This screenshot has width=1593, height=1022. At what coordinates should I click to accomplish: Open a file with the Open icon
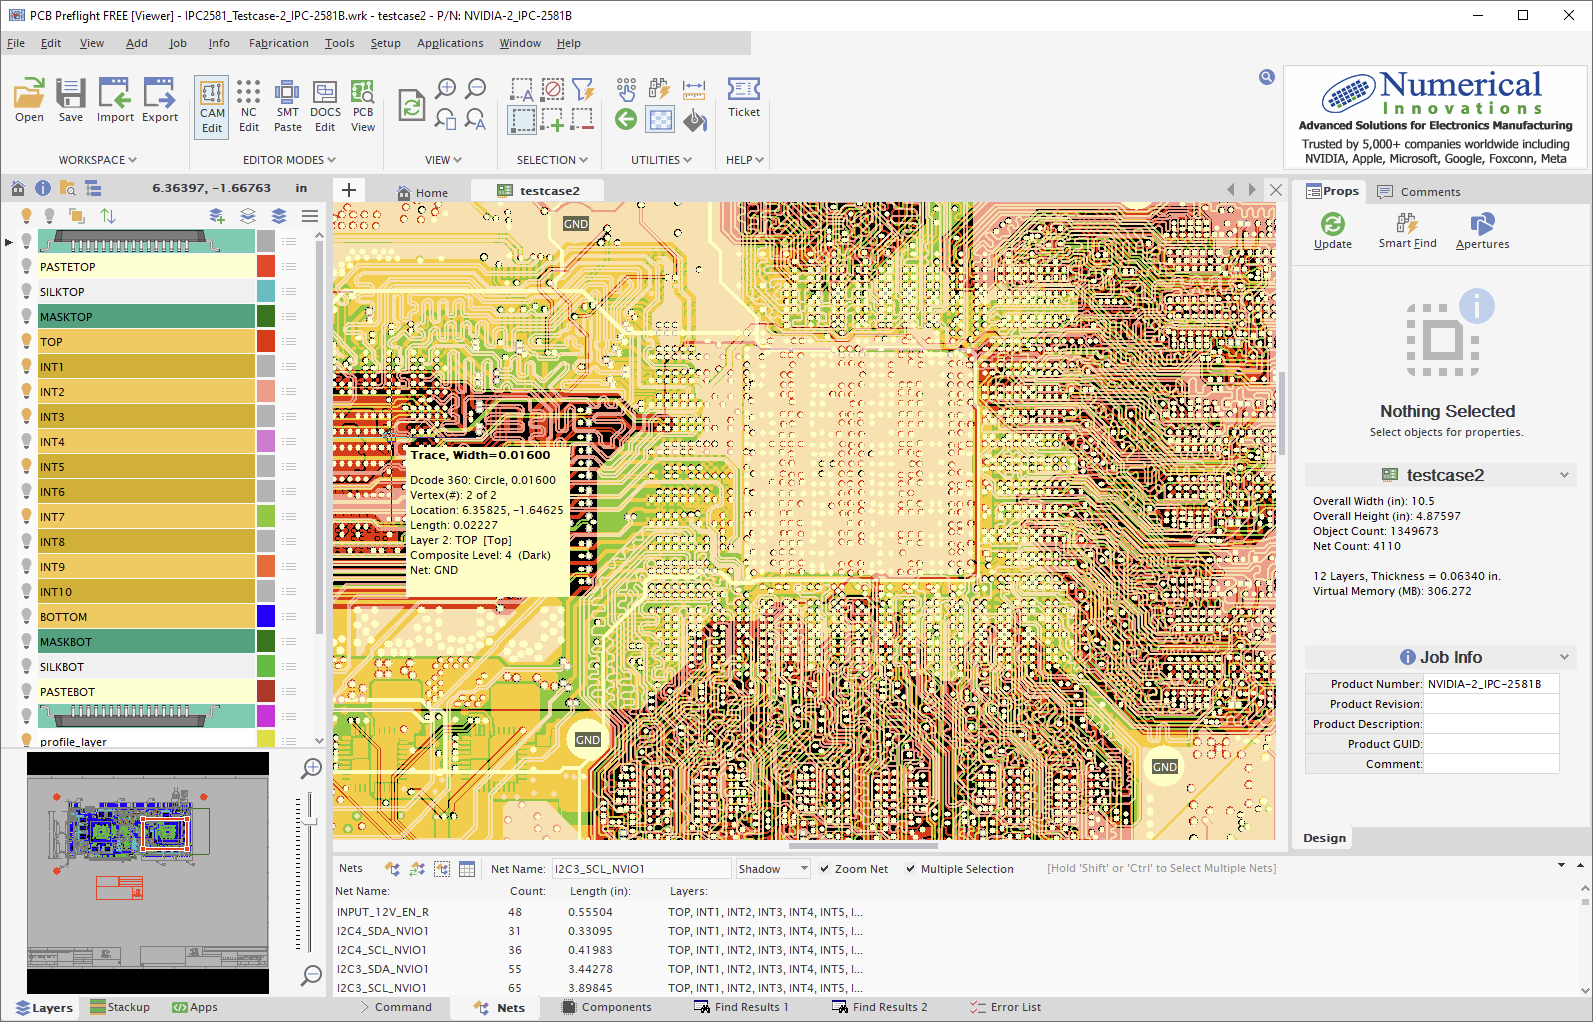click(29, 100)
